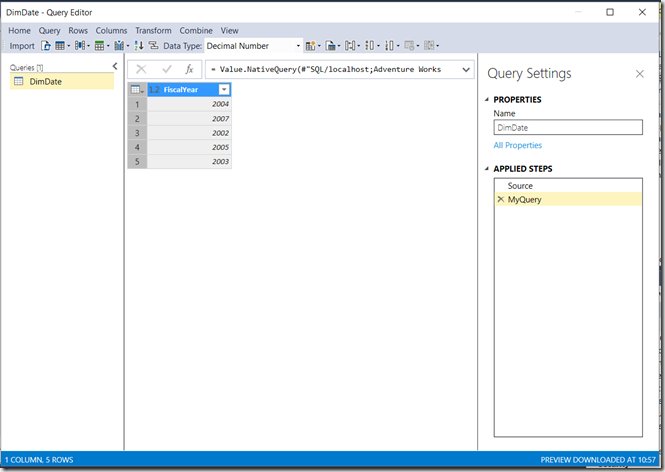Screen dimensions: 665x472
Task: Open the All Properties link
Action: click(517, 145)
